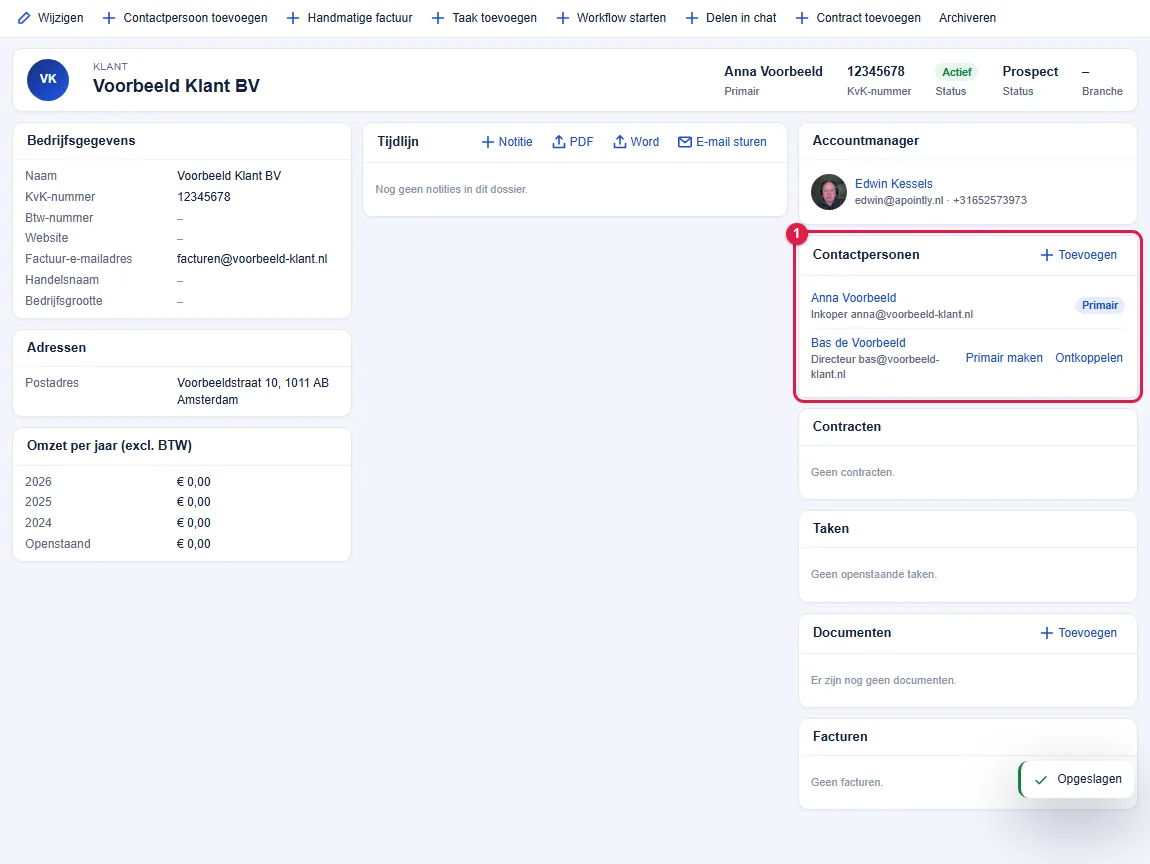
Task: Unlink Bas de Voorbeeld via Ontkoppelen
Action: coord(1089,358)
